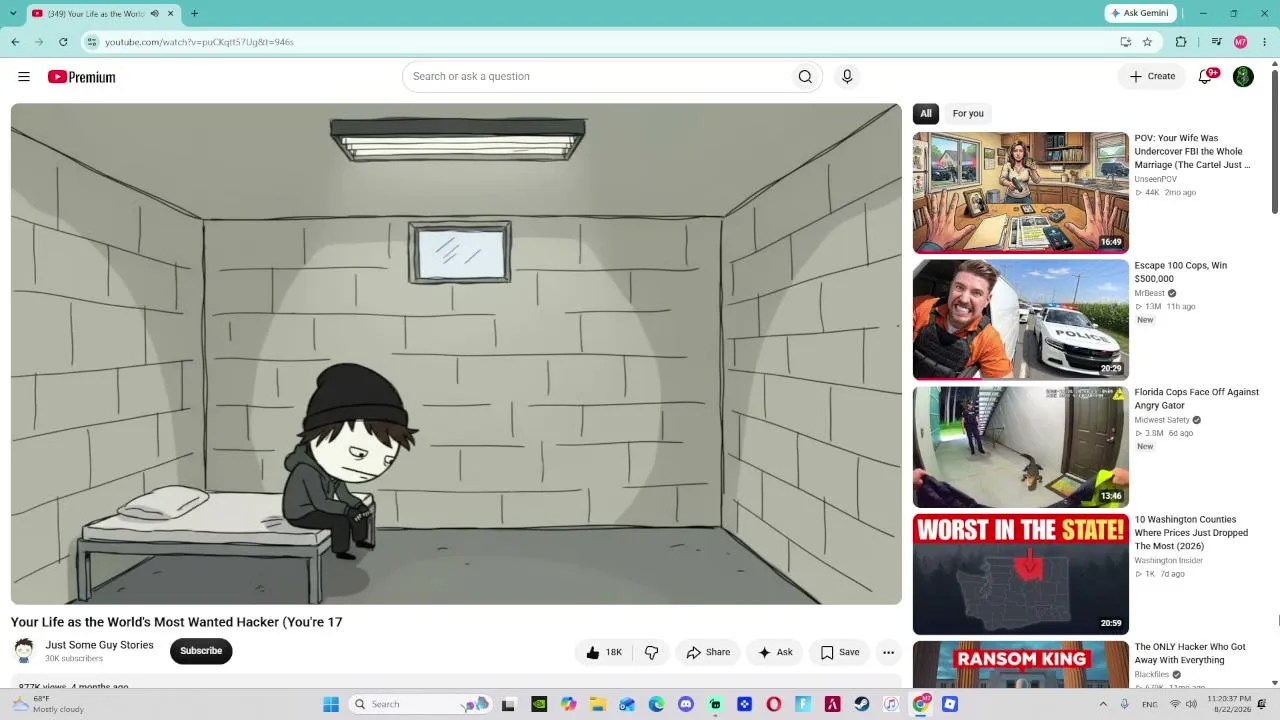Viewport: 1280px width, 720px height.
Task: Dislike the video with thumbs down
Action: pyautogui.click(x=651, y=652)
